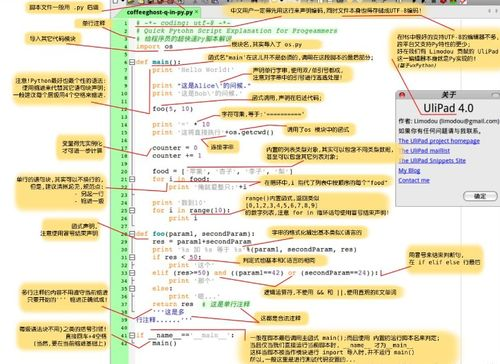This screenshot has height=364, width=500.
Task: Click the 关于 dialog title
Action: click(449, 95)
